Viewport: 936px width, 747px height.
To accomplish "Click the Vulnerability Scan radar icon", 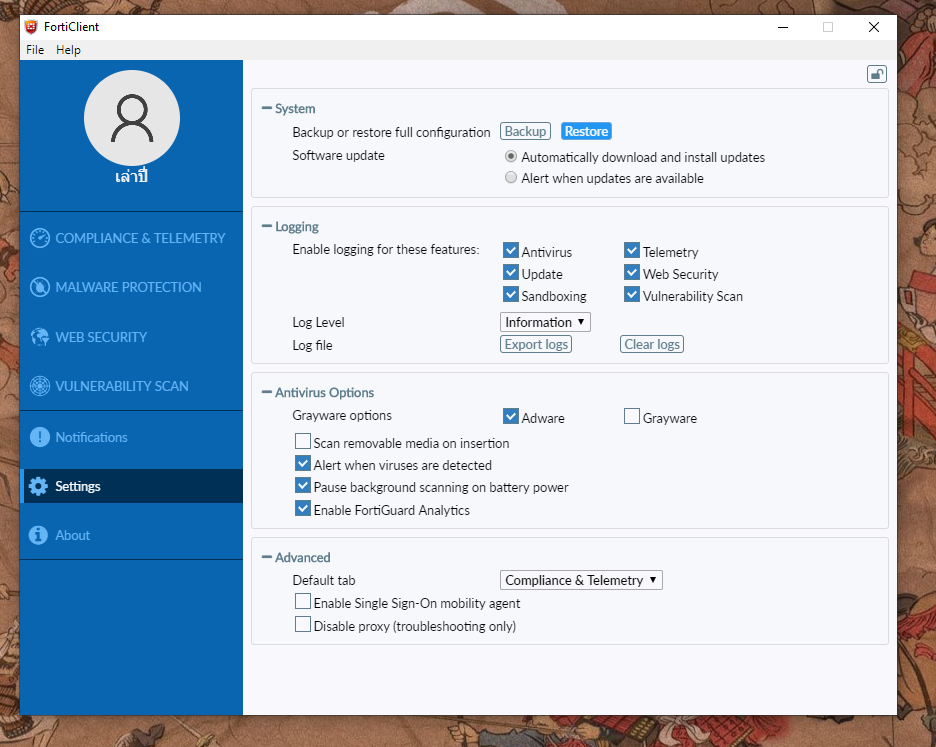I will (40, 386).
